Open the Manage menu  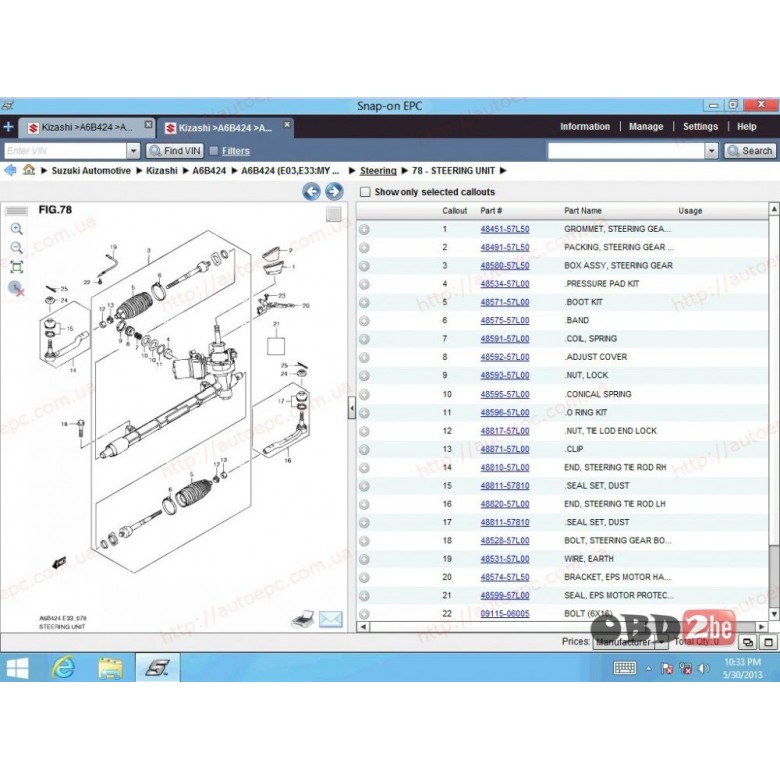pyautogui.click(x=646, y=126)
